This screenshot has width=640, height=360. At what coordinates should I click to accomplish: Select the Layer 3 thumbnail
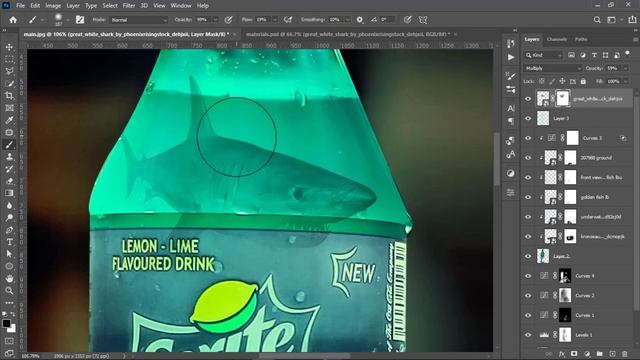pyautogui.click(x=543, y=118)
